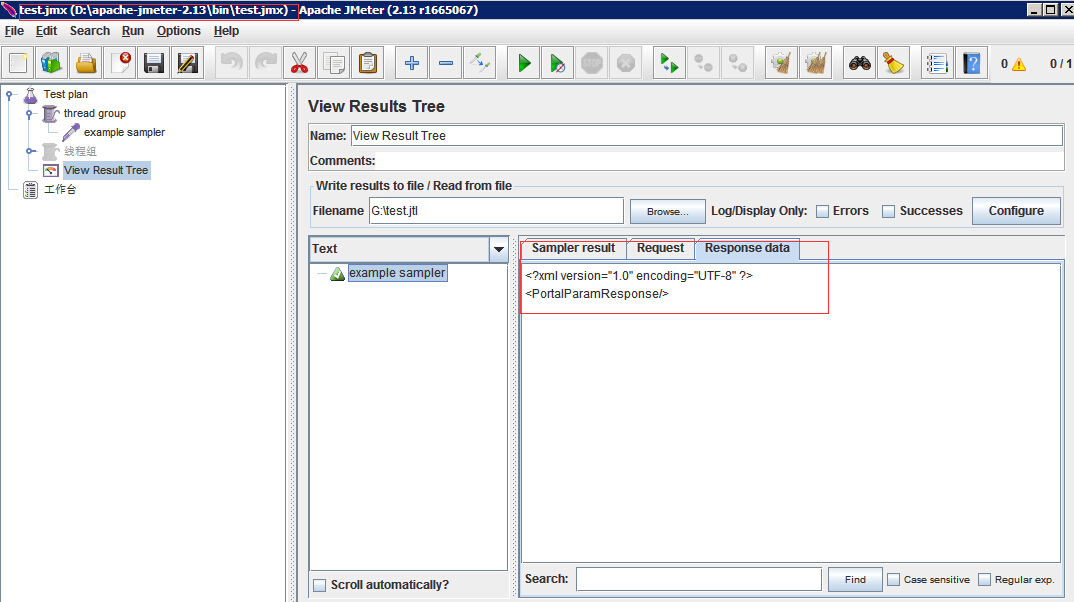Enable the Successes only checkbox
The height and width of the screenshot is (602, 1074).
coord(888,211)
